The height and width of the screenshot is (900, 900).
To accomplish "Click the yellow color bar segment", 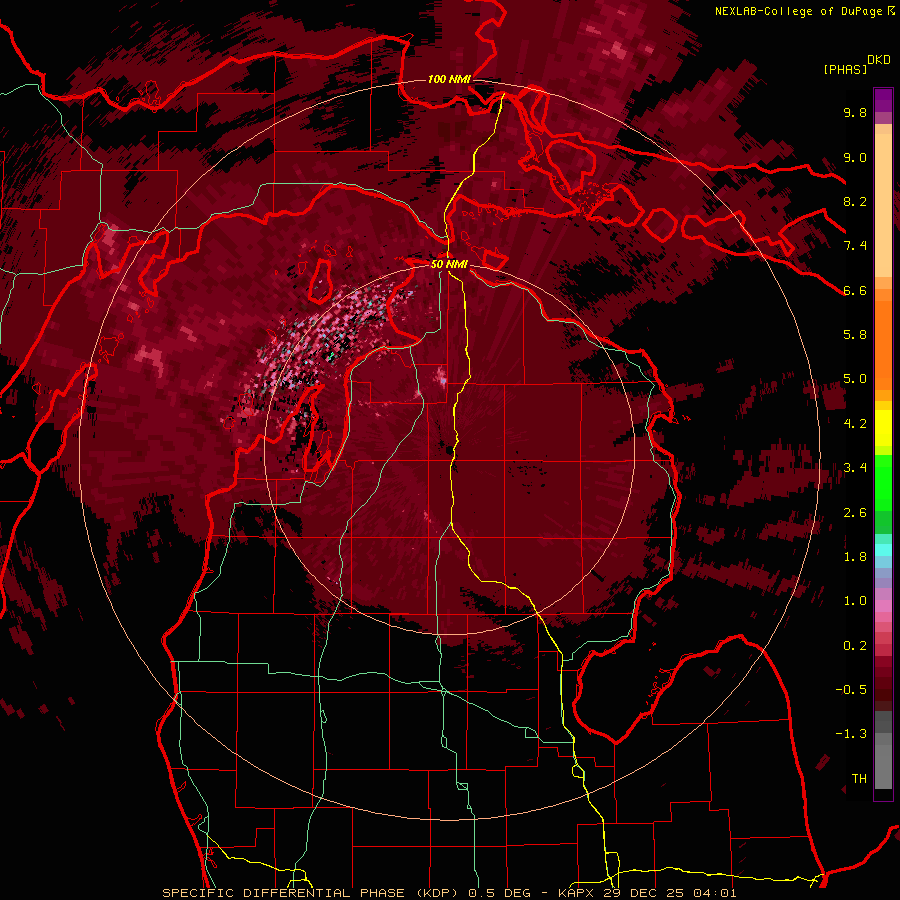I will [x=883, y=428].
